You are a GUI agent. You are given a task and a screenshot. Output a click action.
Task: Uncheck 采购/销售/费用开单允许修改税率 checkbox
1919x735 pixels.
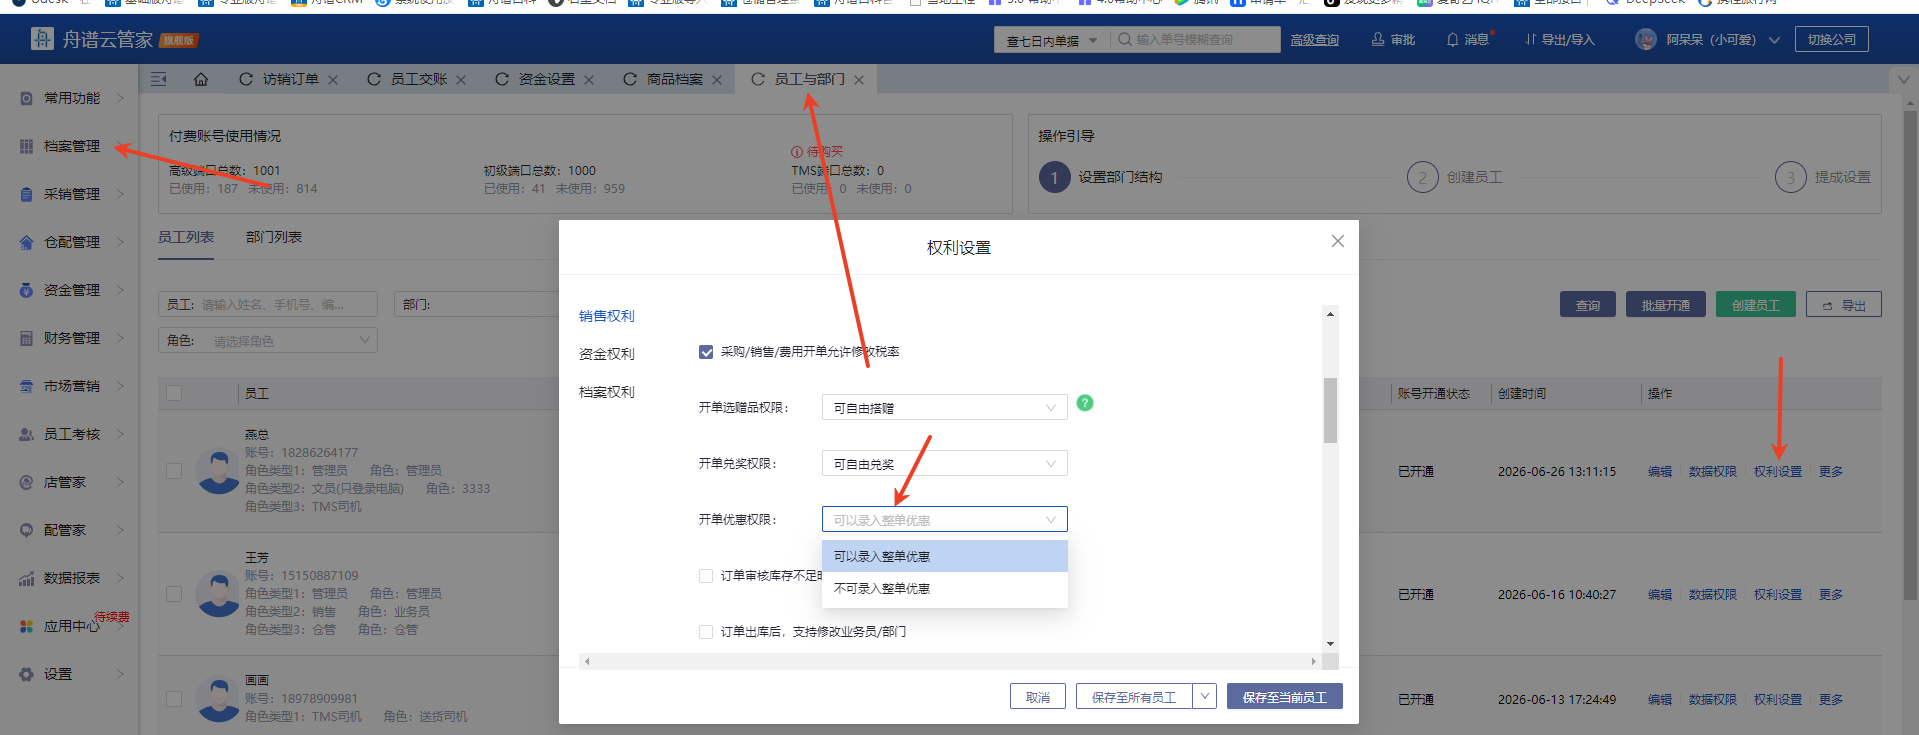(x=706, y=352)
